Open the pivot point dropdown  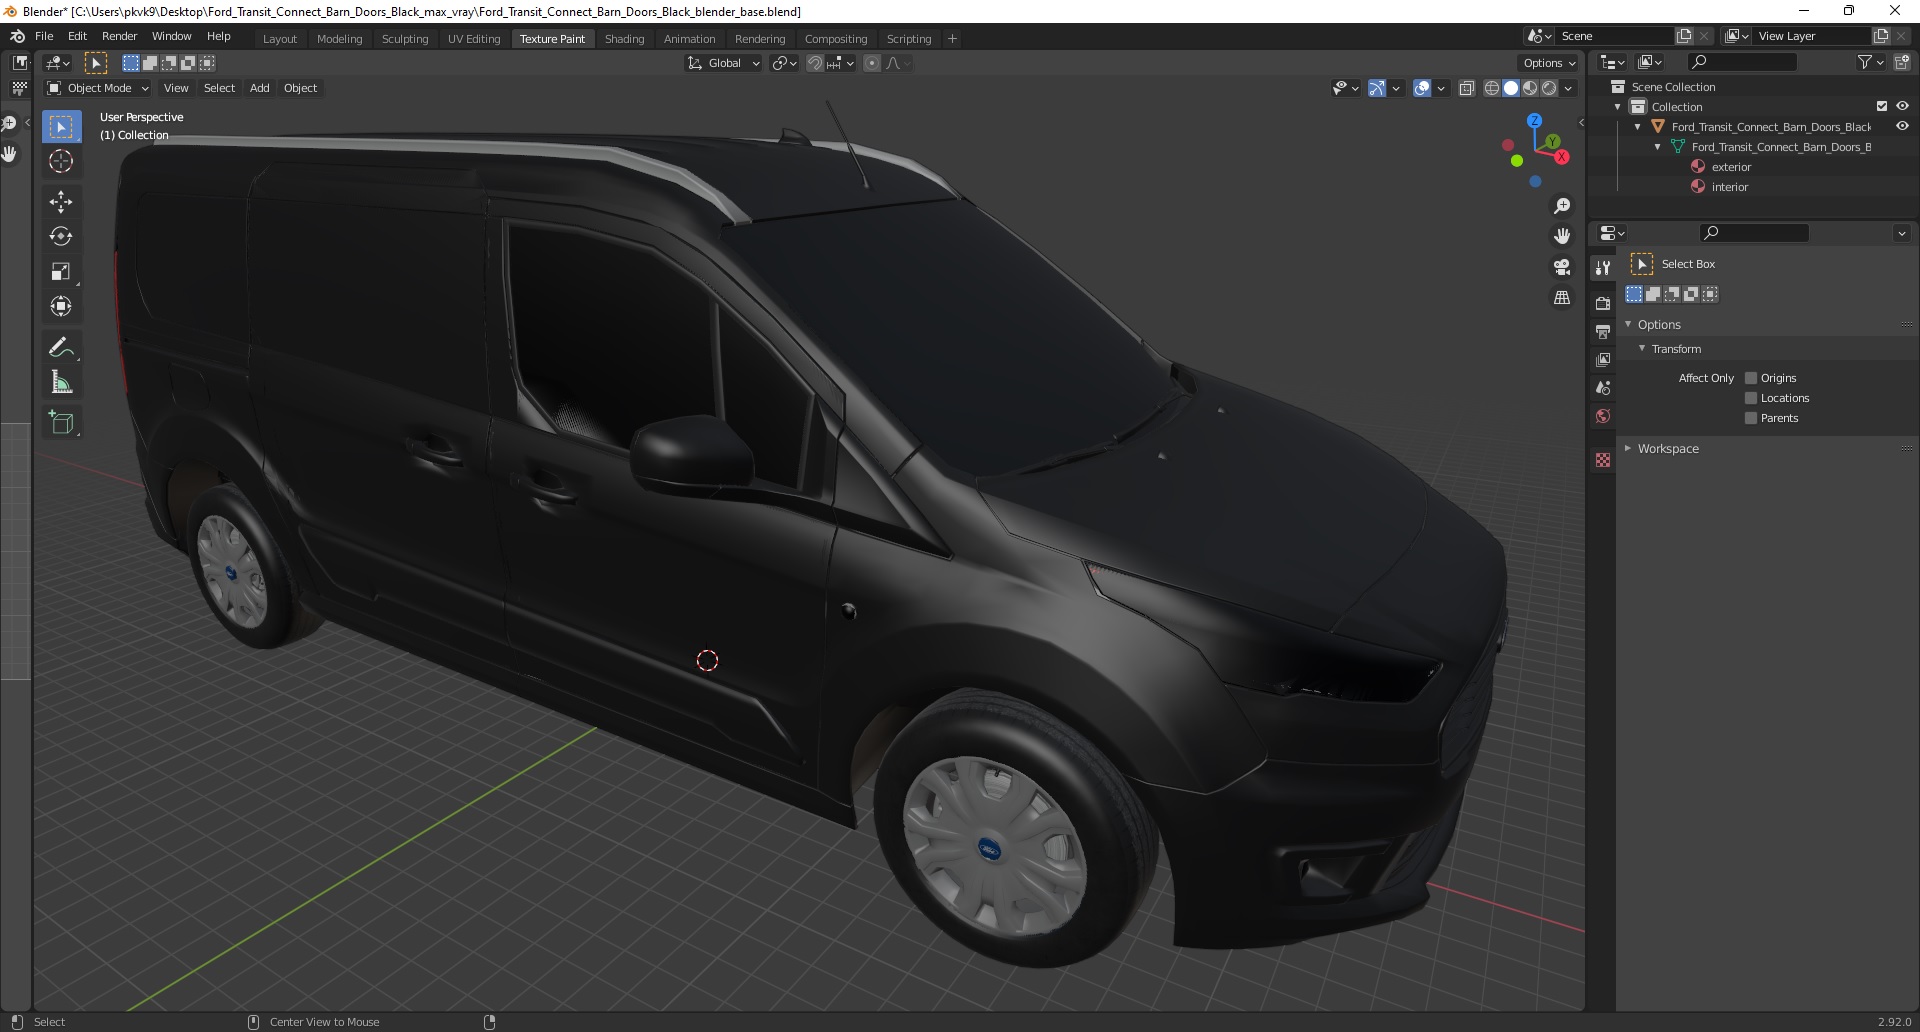point(785,63)
